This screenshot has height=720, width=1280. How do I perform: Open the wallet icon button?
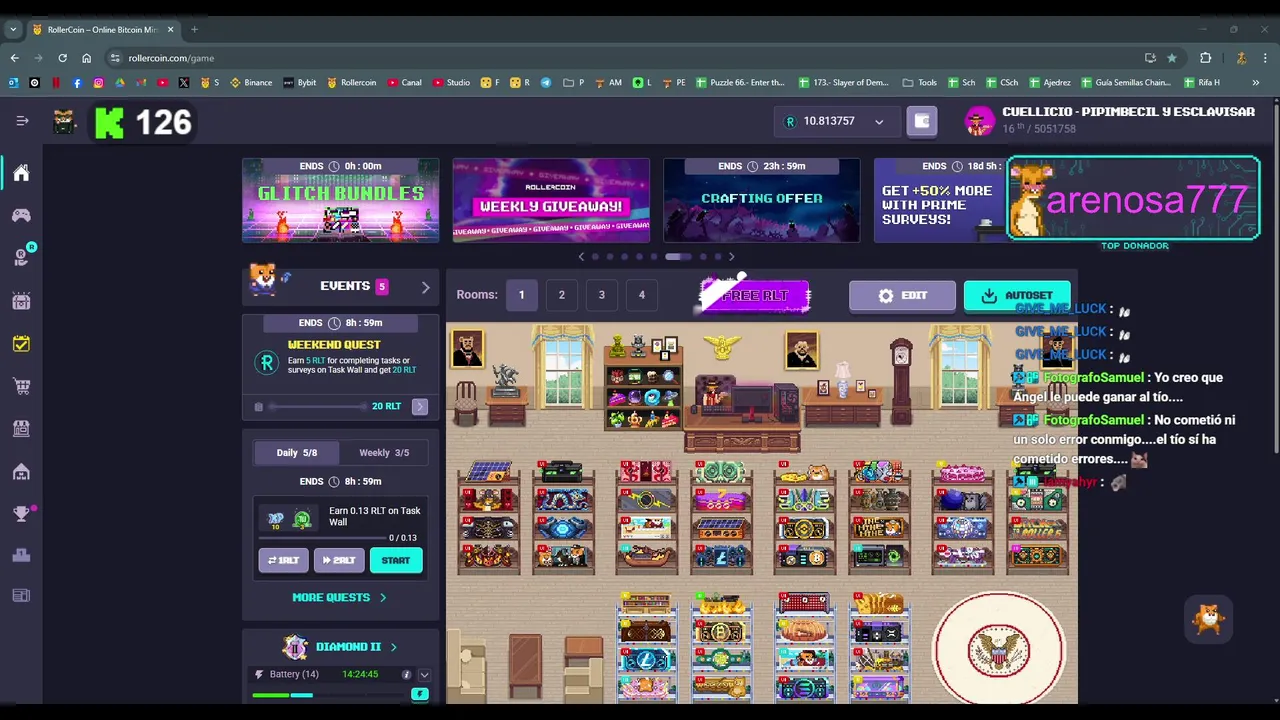(x=922, y=121)
